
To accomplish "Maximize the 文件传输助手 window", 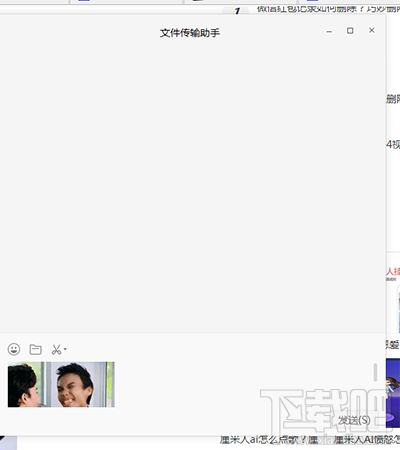I will point(350,31).
